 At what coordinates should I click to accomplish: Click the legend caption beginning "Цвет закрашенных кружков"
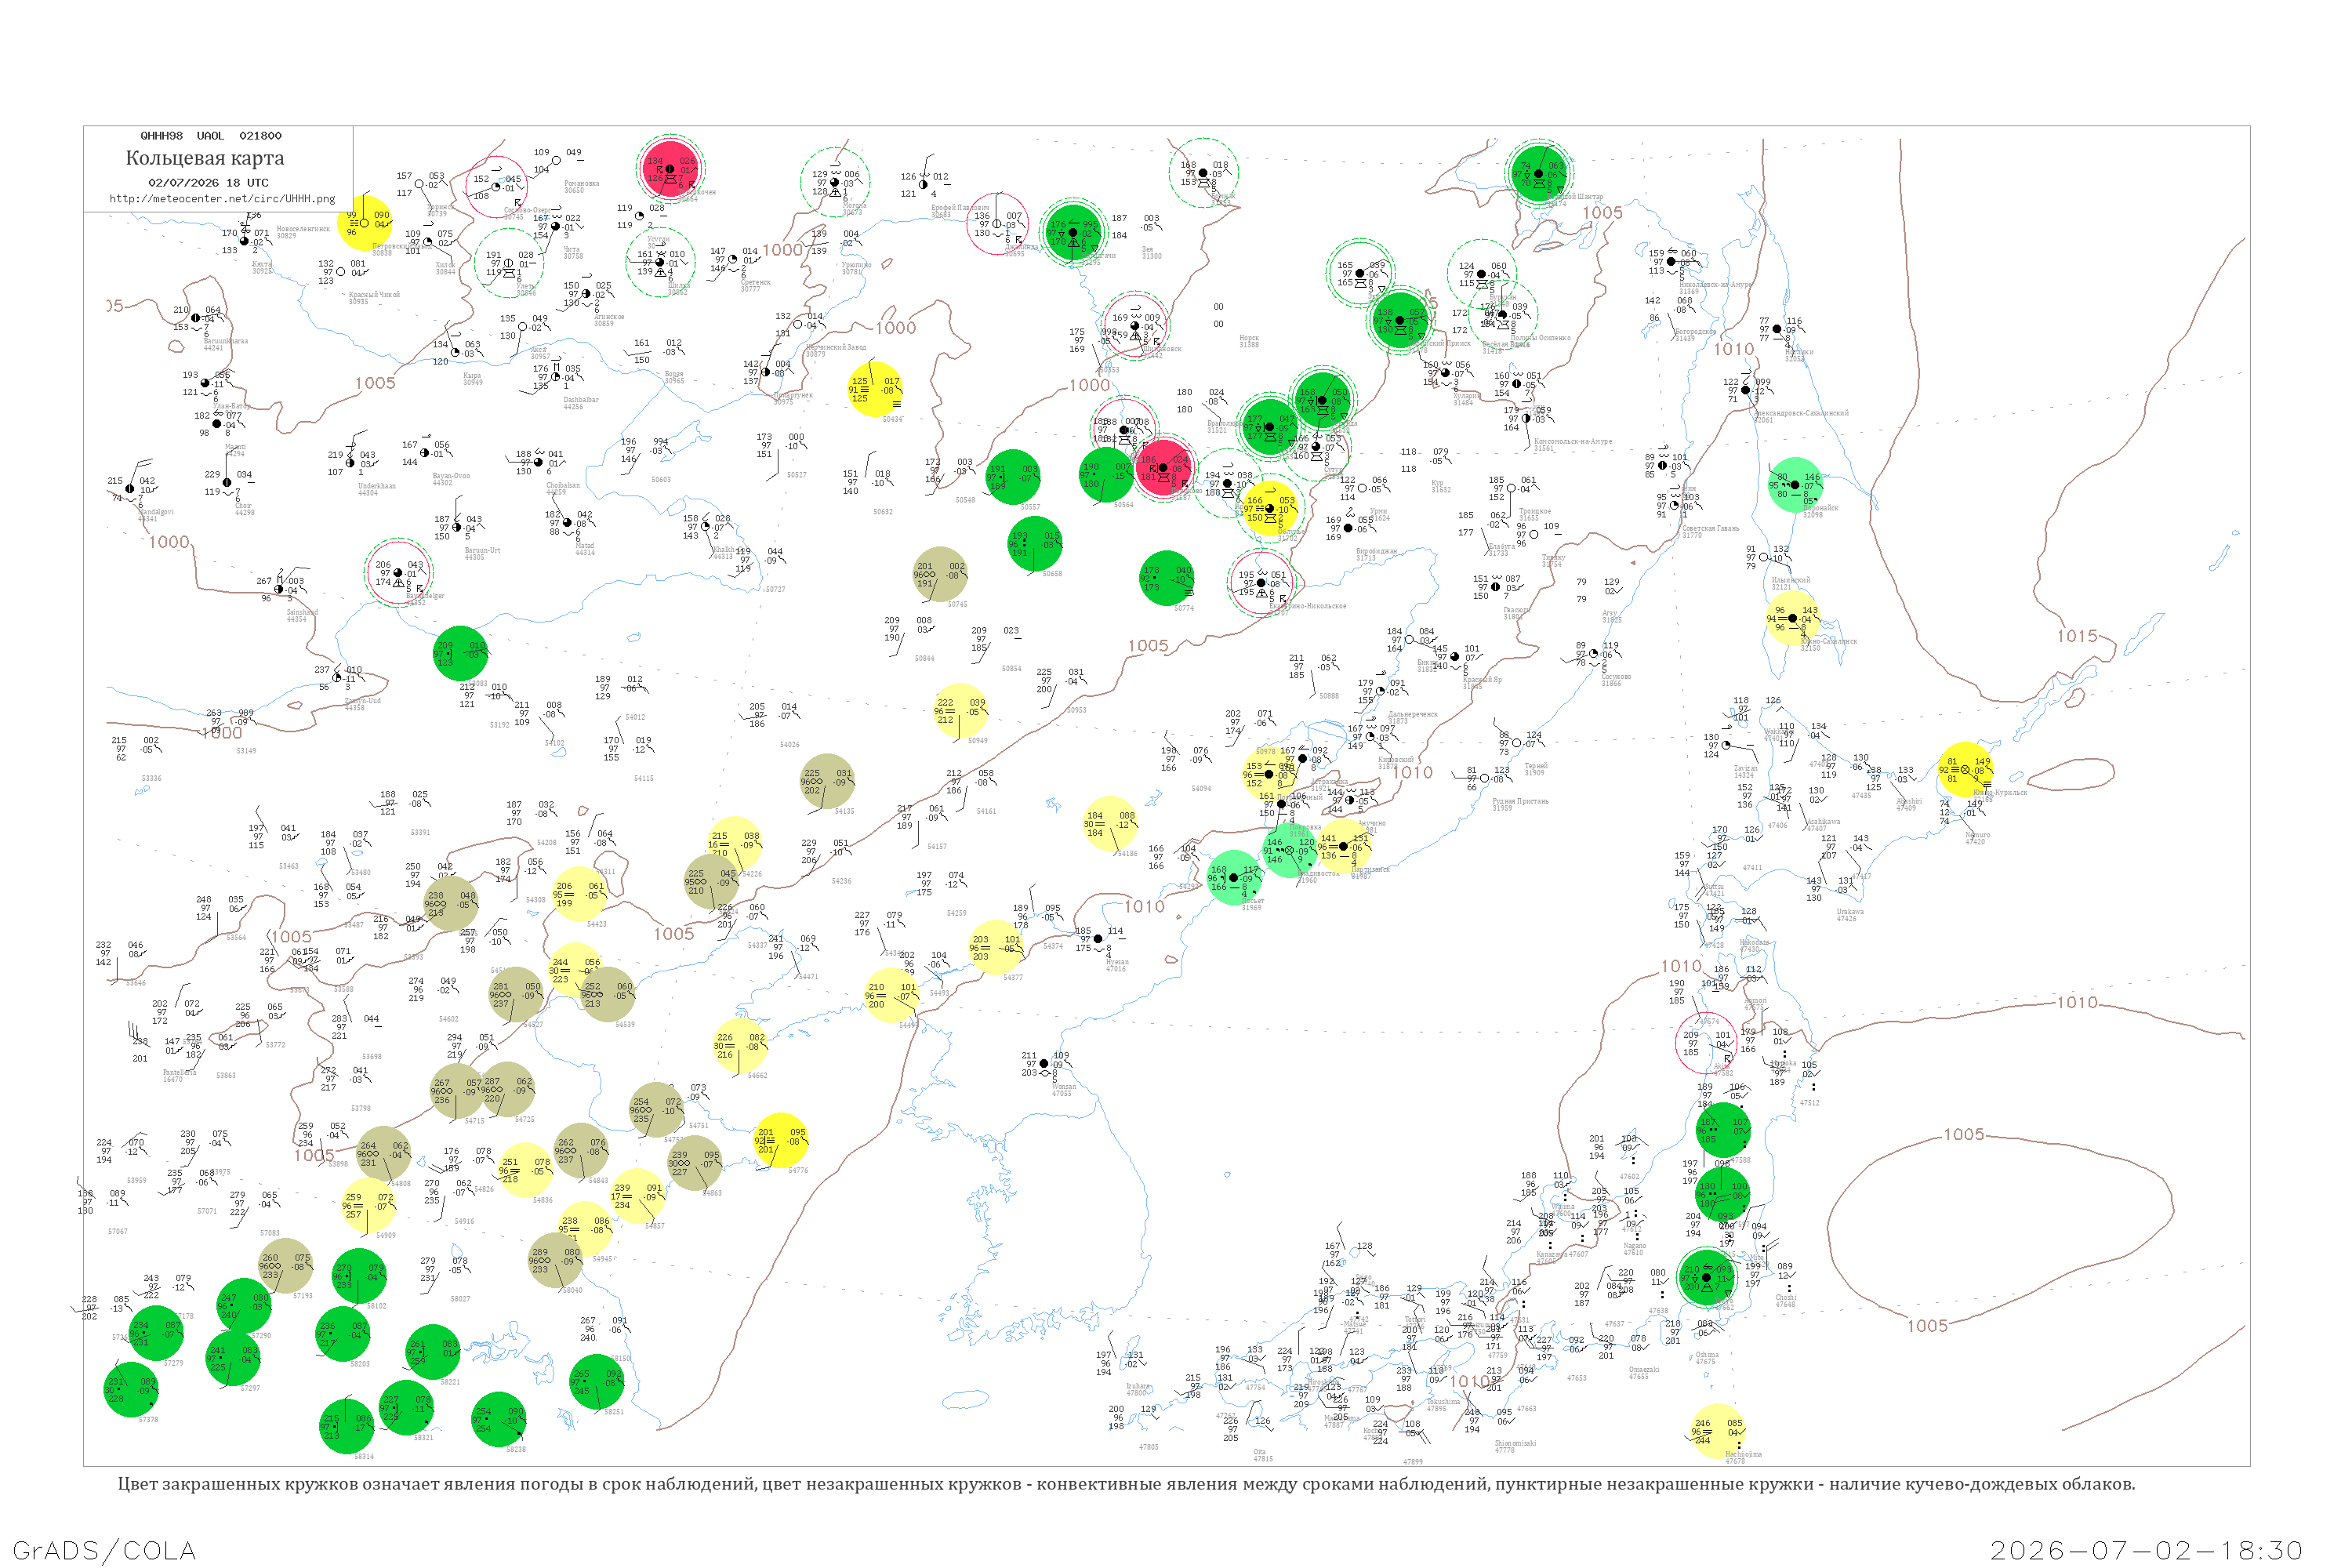tap(1126, 1484)
